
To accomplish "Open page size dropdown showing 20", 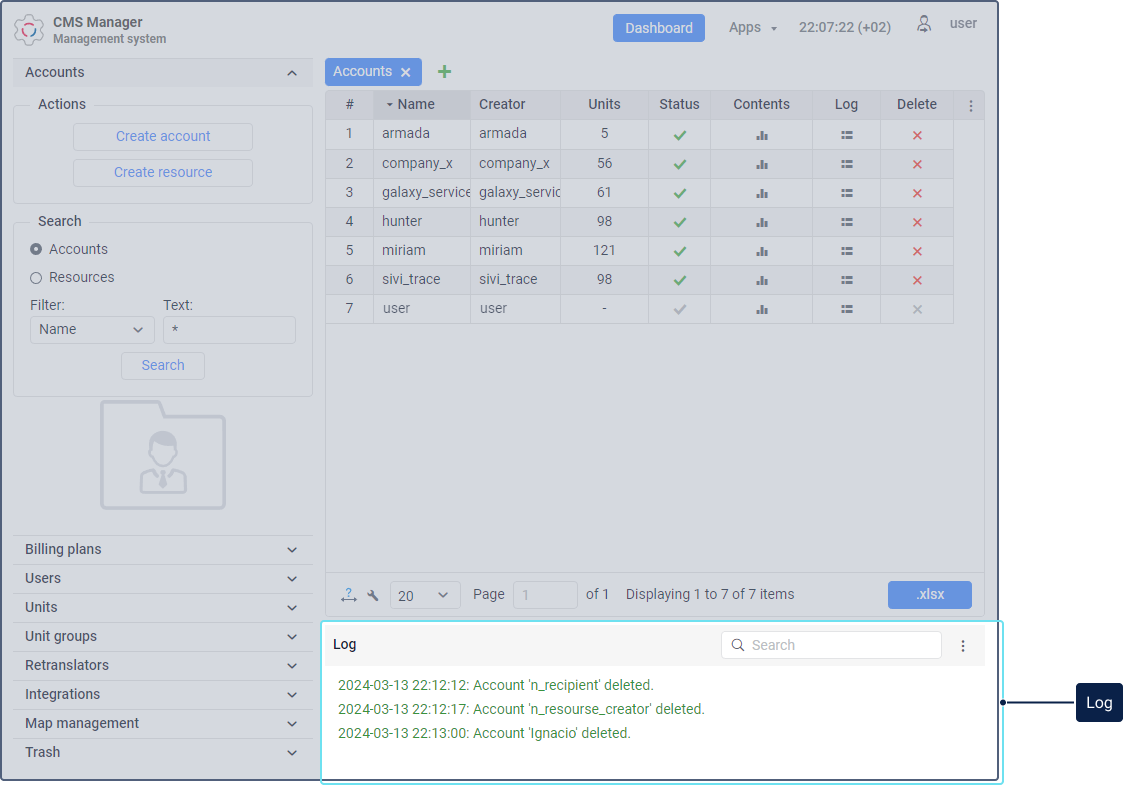I will coord(425,595).
